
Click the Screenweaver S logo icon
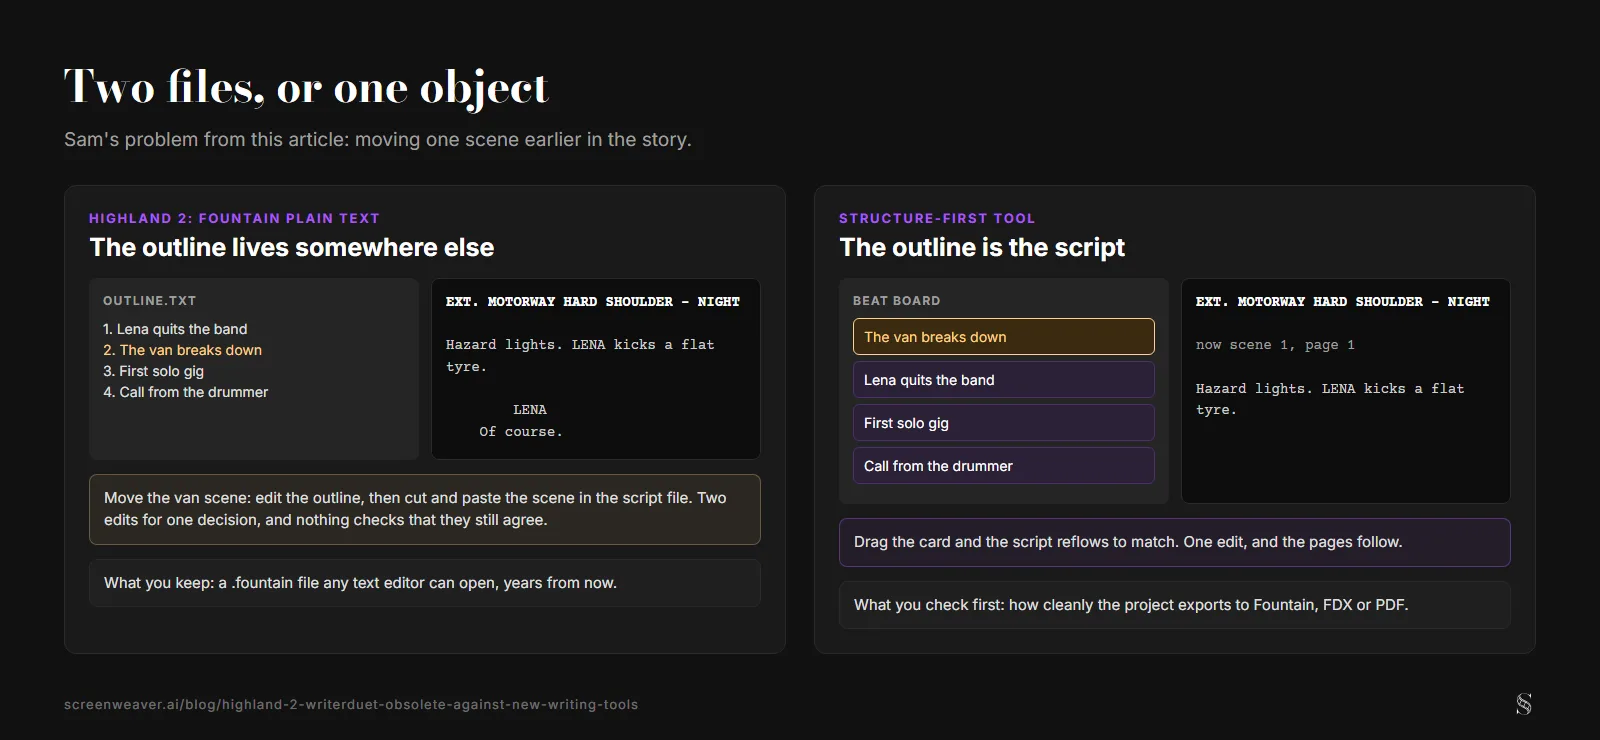[1523, 704]
